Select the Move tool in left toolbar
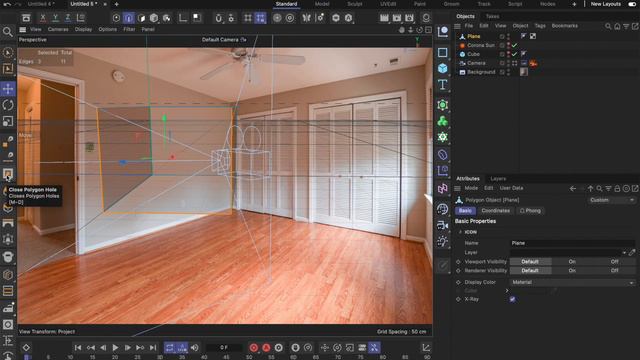This screenshot has width=640, height=360. [8, 88]
